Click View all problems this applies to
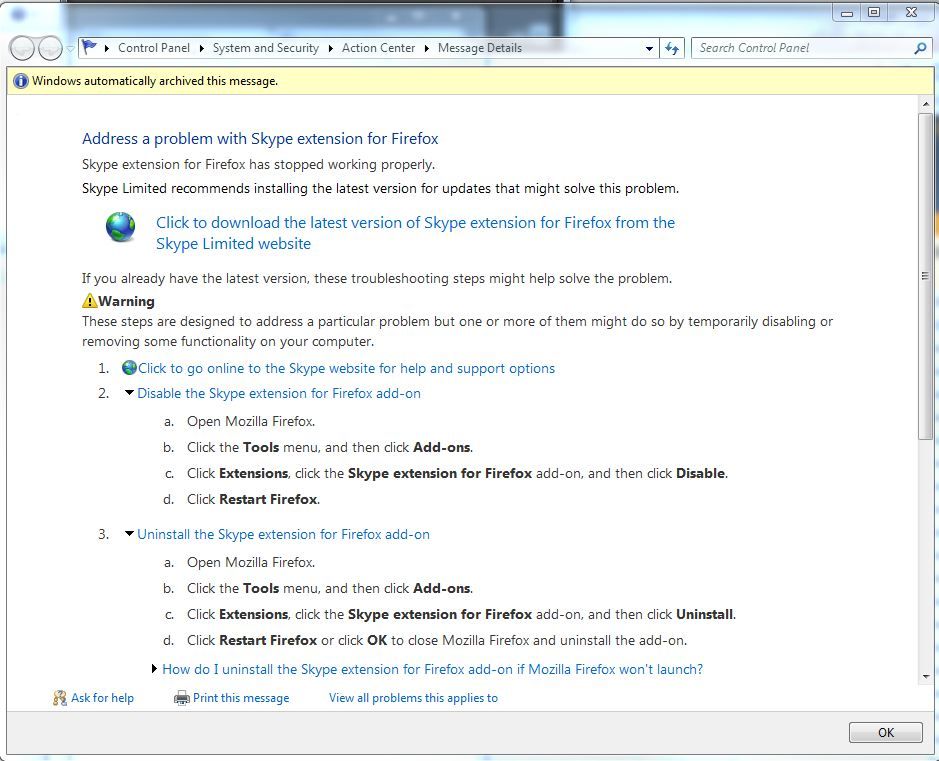This screenshot has height=761, width=939. (x=413, y=697)
